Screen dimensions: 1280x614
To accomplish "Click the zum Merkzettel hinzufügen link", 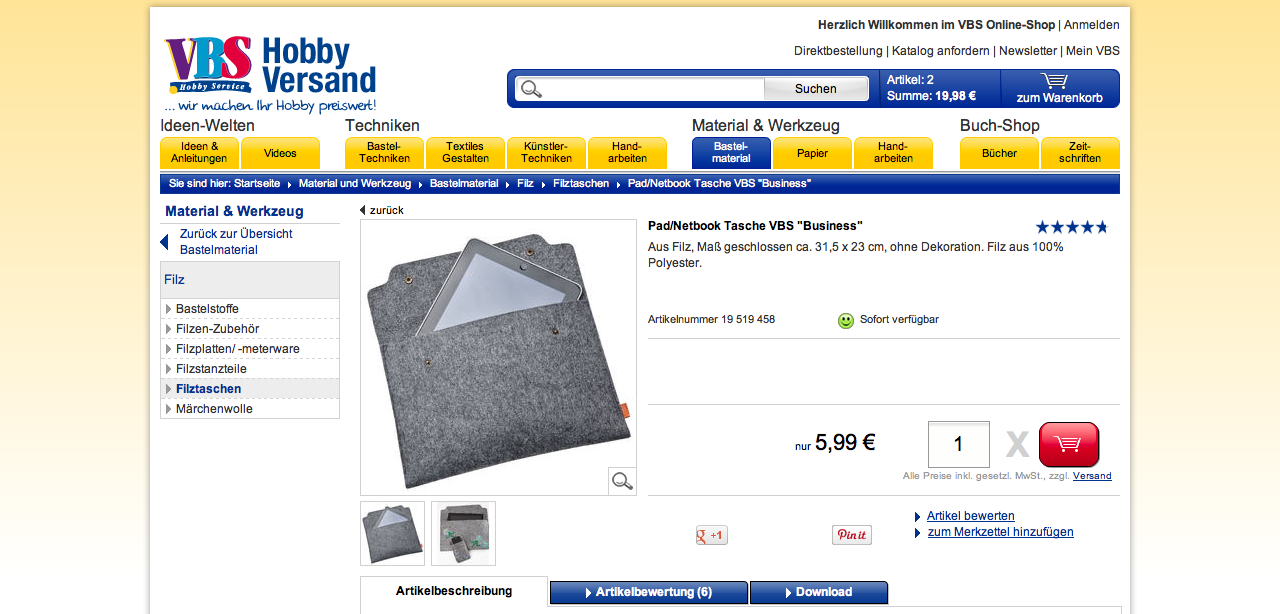I will (x=1000, y=532).
